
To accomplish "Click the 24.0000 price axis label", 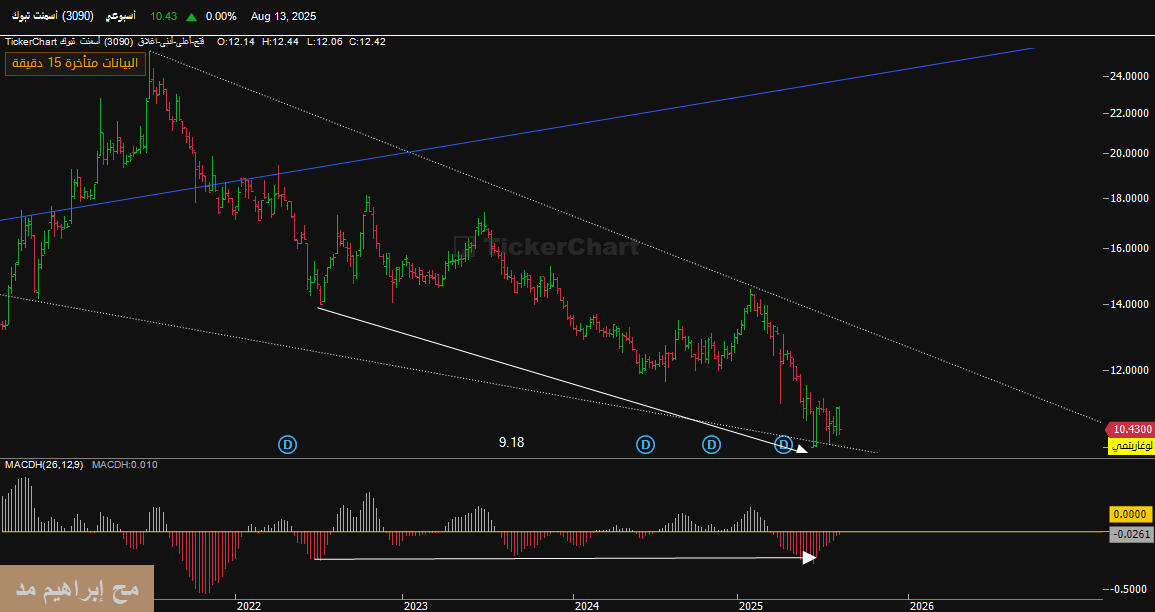I will coord(1128,76).
